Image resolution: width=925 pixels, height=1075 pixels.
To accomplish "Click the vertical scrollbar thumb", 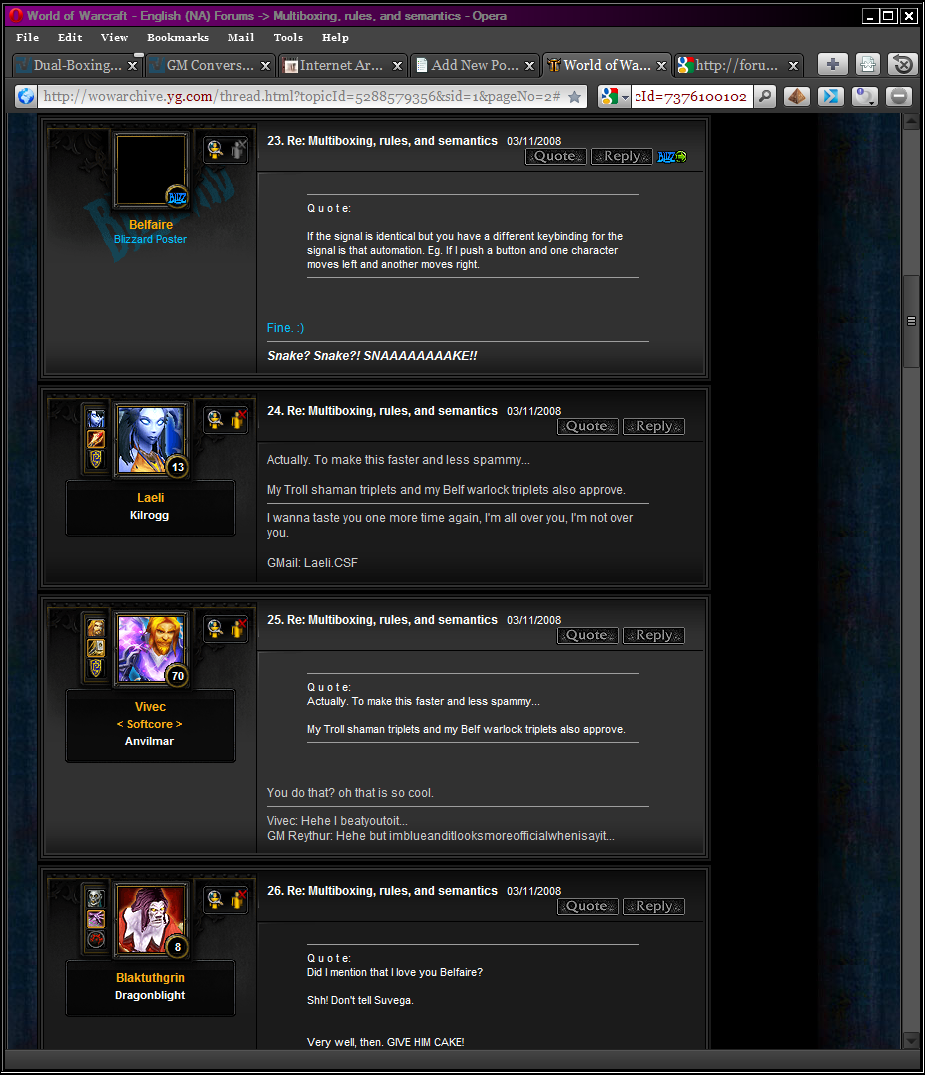I will [911, 321].
